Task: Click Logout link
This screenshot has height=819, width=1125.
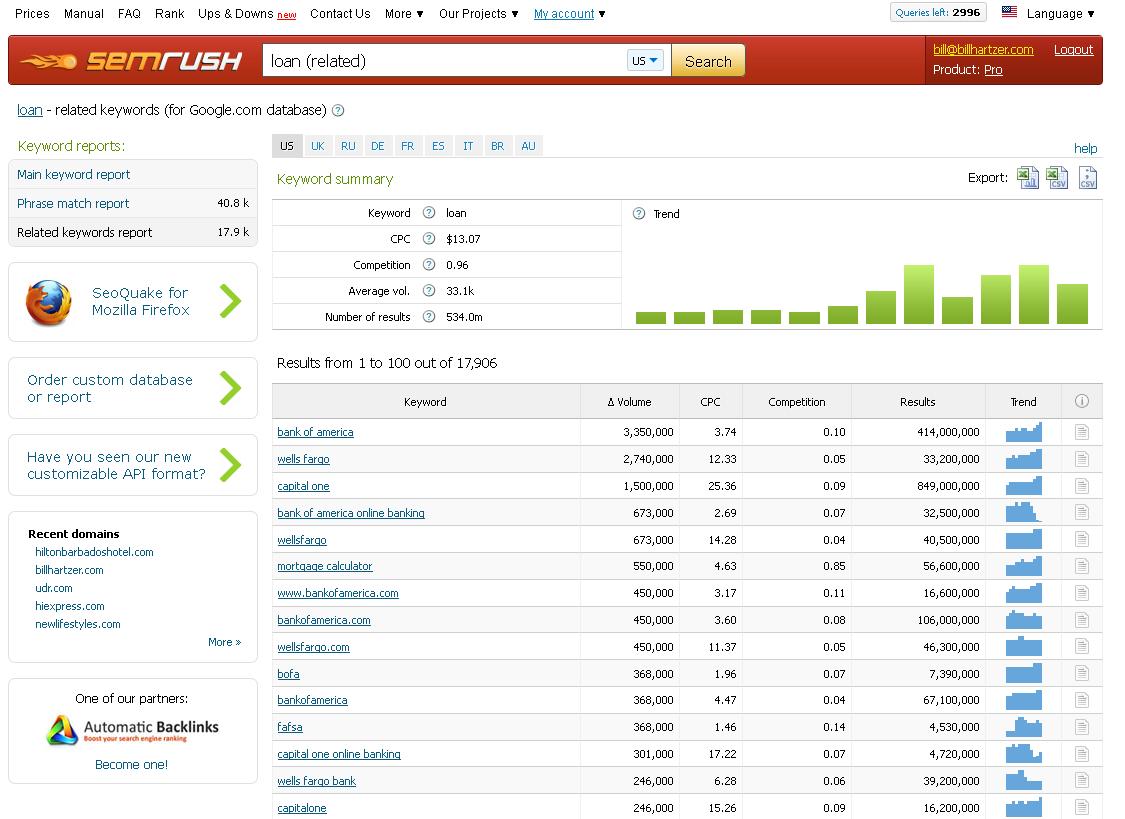Action: (1073, 49)
